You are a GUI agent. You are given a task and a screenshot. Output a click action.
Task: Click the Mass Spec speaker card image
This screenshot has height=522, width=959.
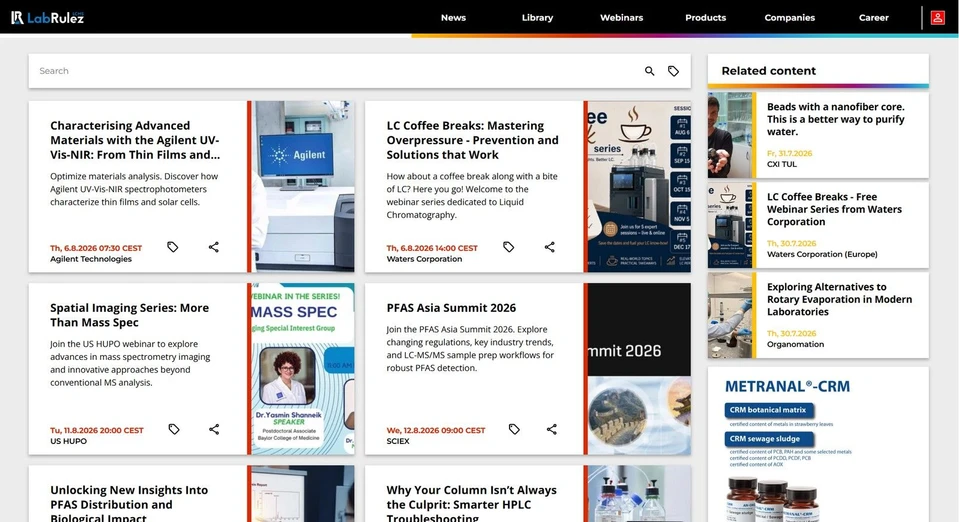303,369
